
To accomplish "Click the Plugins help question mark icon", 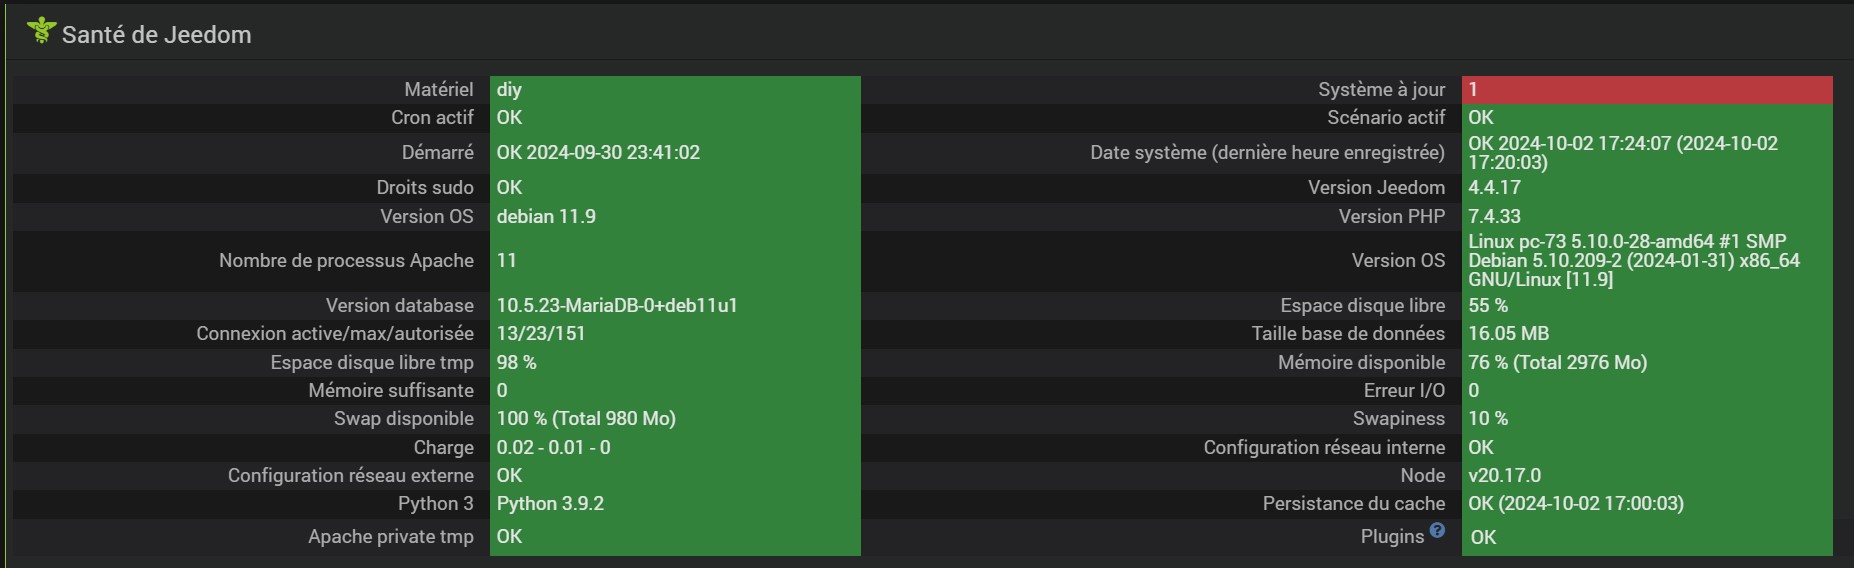I will pos(1437,530).
